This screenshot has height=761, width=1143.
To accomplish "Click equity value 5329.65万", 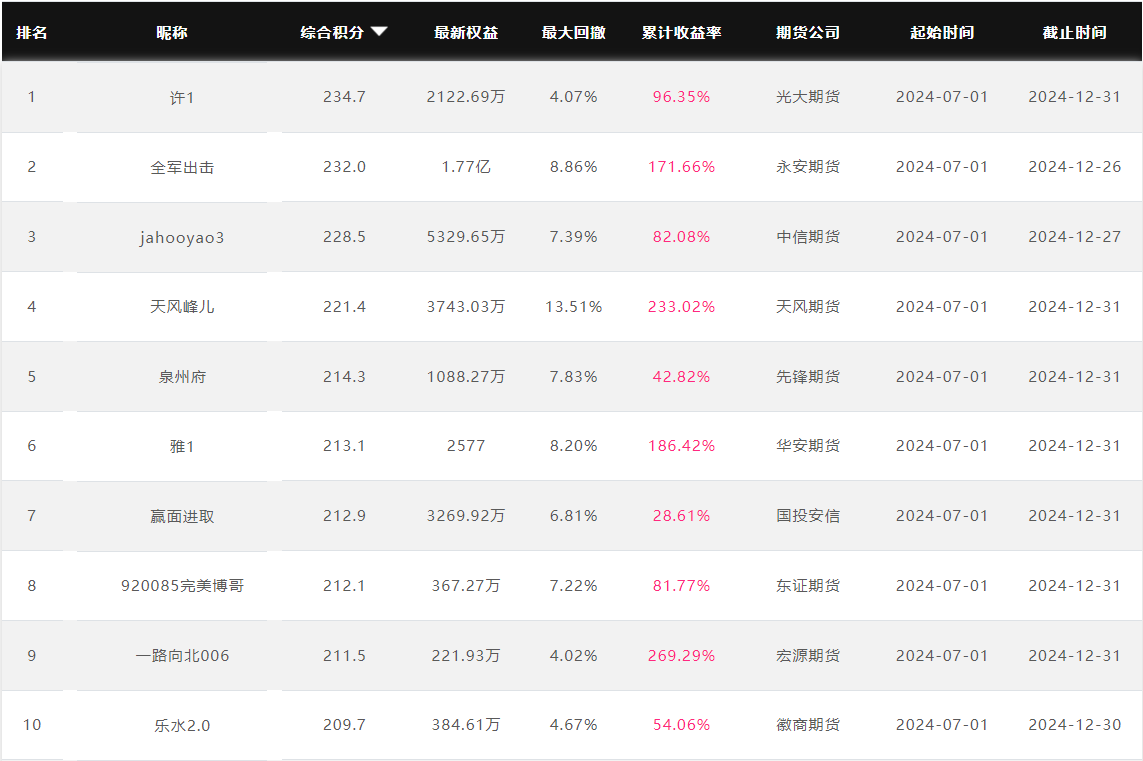I will pos(466,237).
